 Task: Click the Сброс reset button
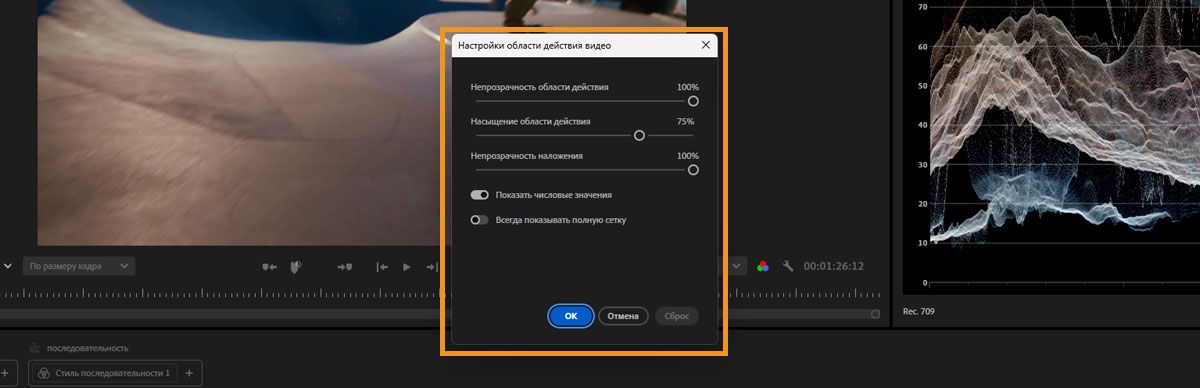pyautogui.click(x=677, y=316)
